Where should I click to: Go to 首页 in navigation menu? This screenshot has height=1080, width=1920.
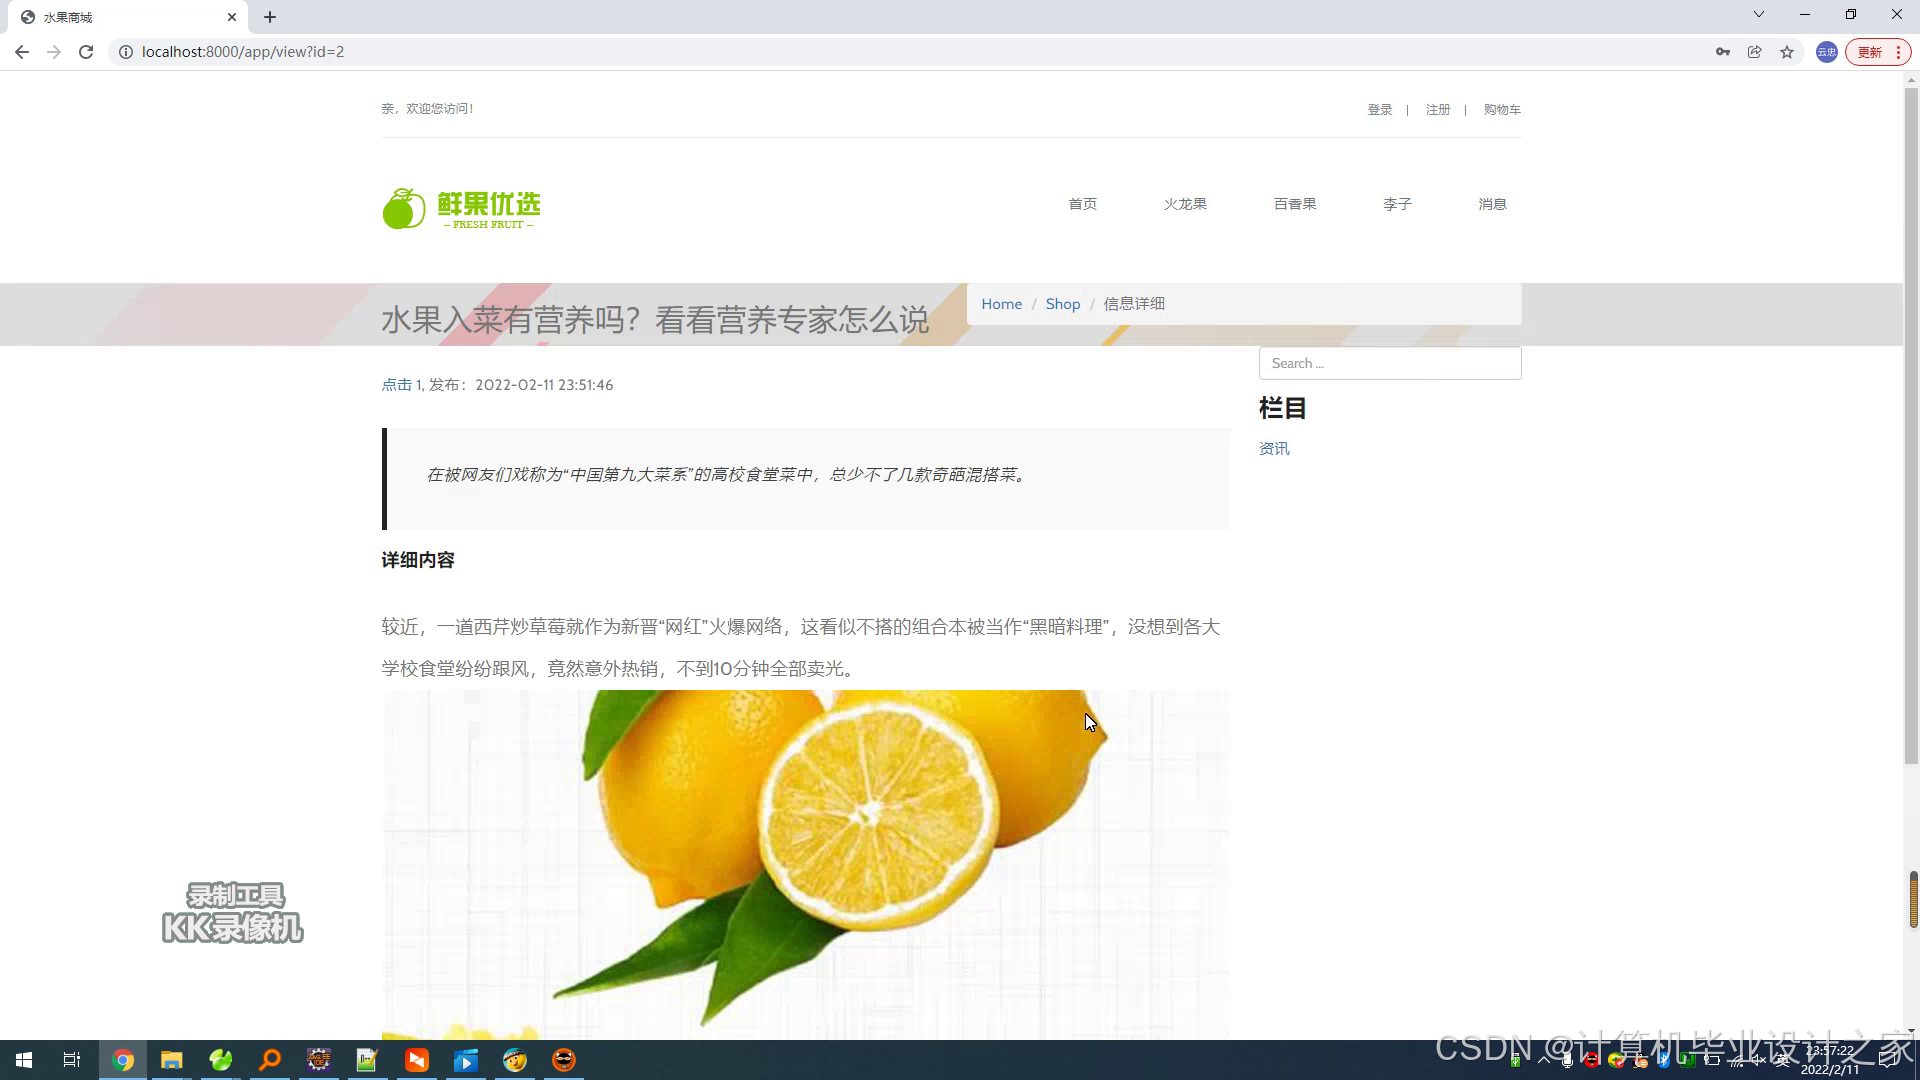(x=1083, y=204)
